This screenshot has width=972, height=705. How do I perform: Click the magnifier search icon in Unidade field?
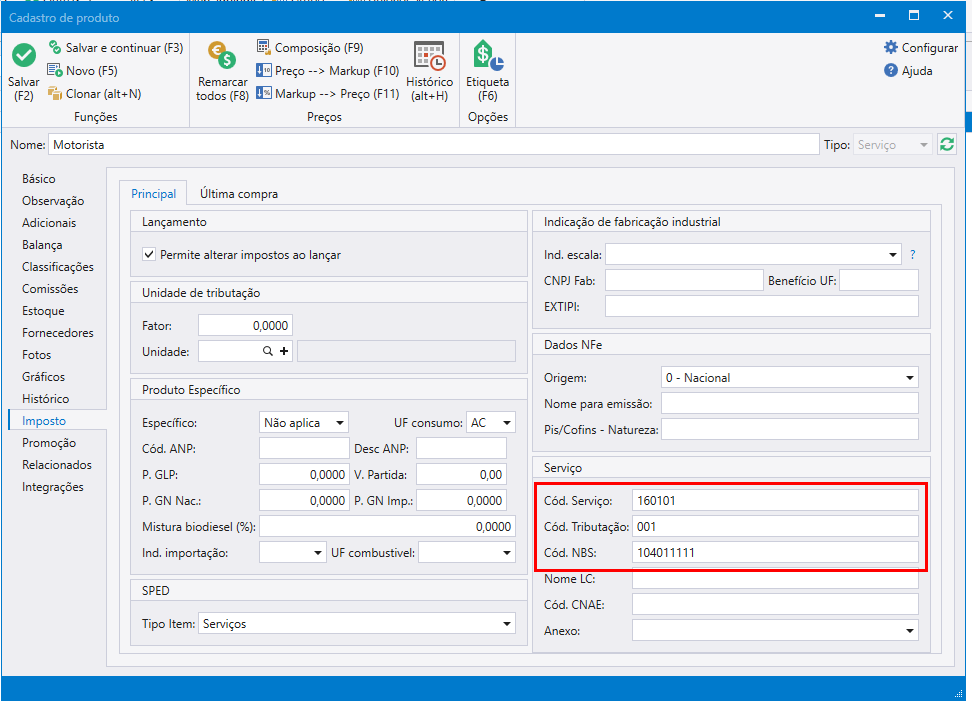tap(268, 351)
